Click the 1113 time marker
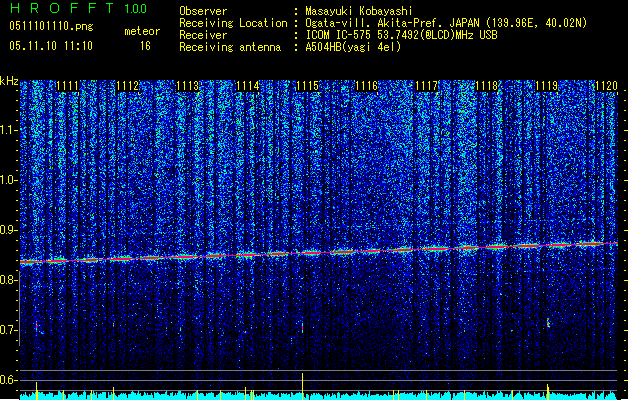This screenshot has height=400, width=629. point(187,86)
